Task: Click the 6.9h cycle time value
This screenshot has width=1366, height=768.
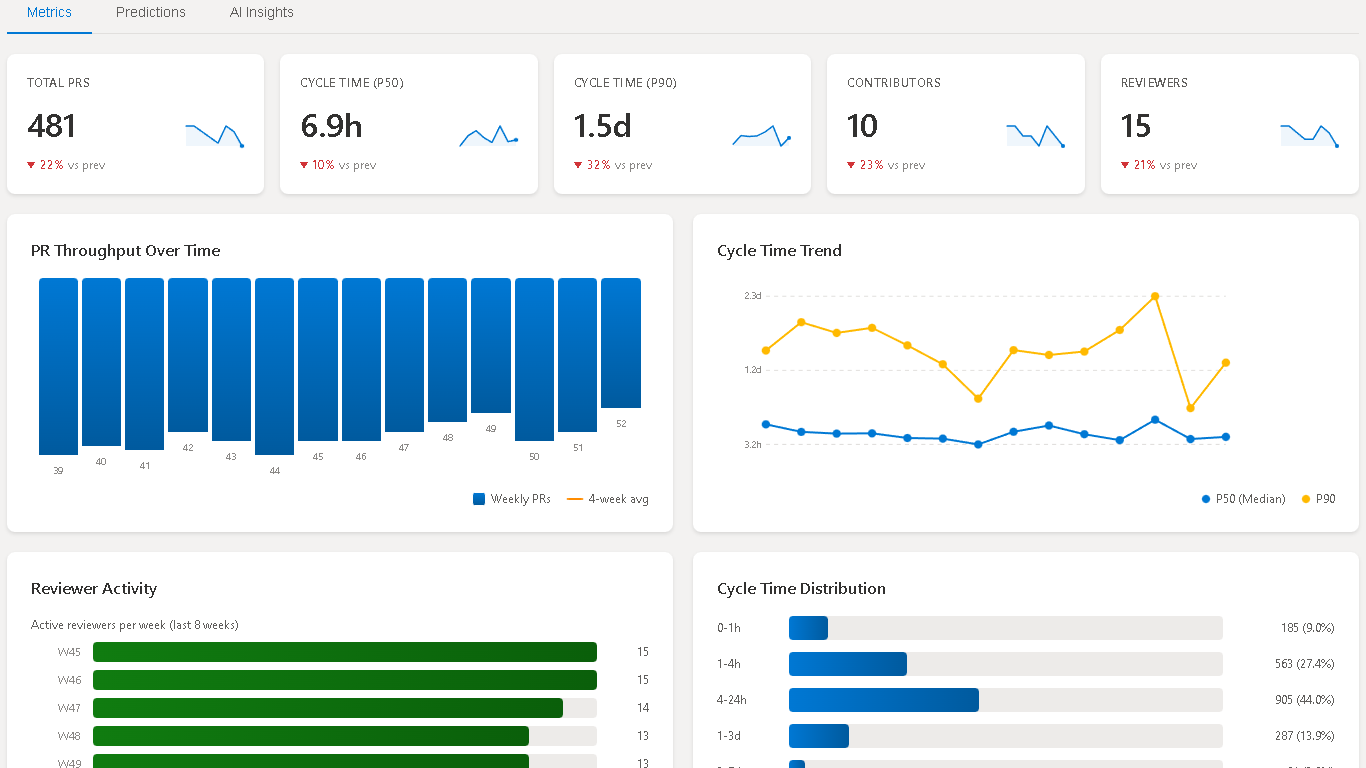Action: pos(331,126)
